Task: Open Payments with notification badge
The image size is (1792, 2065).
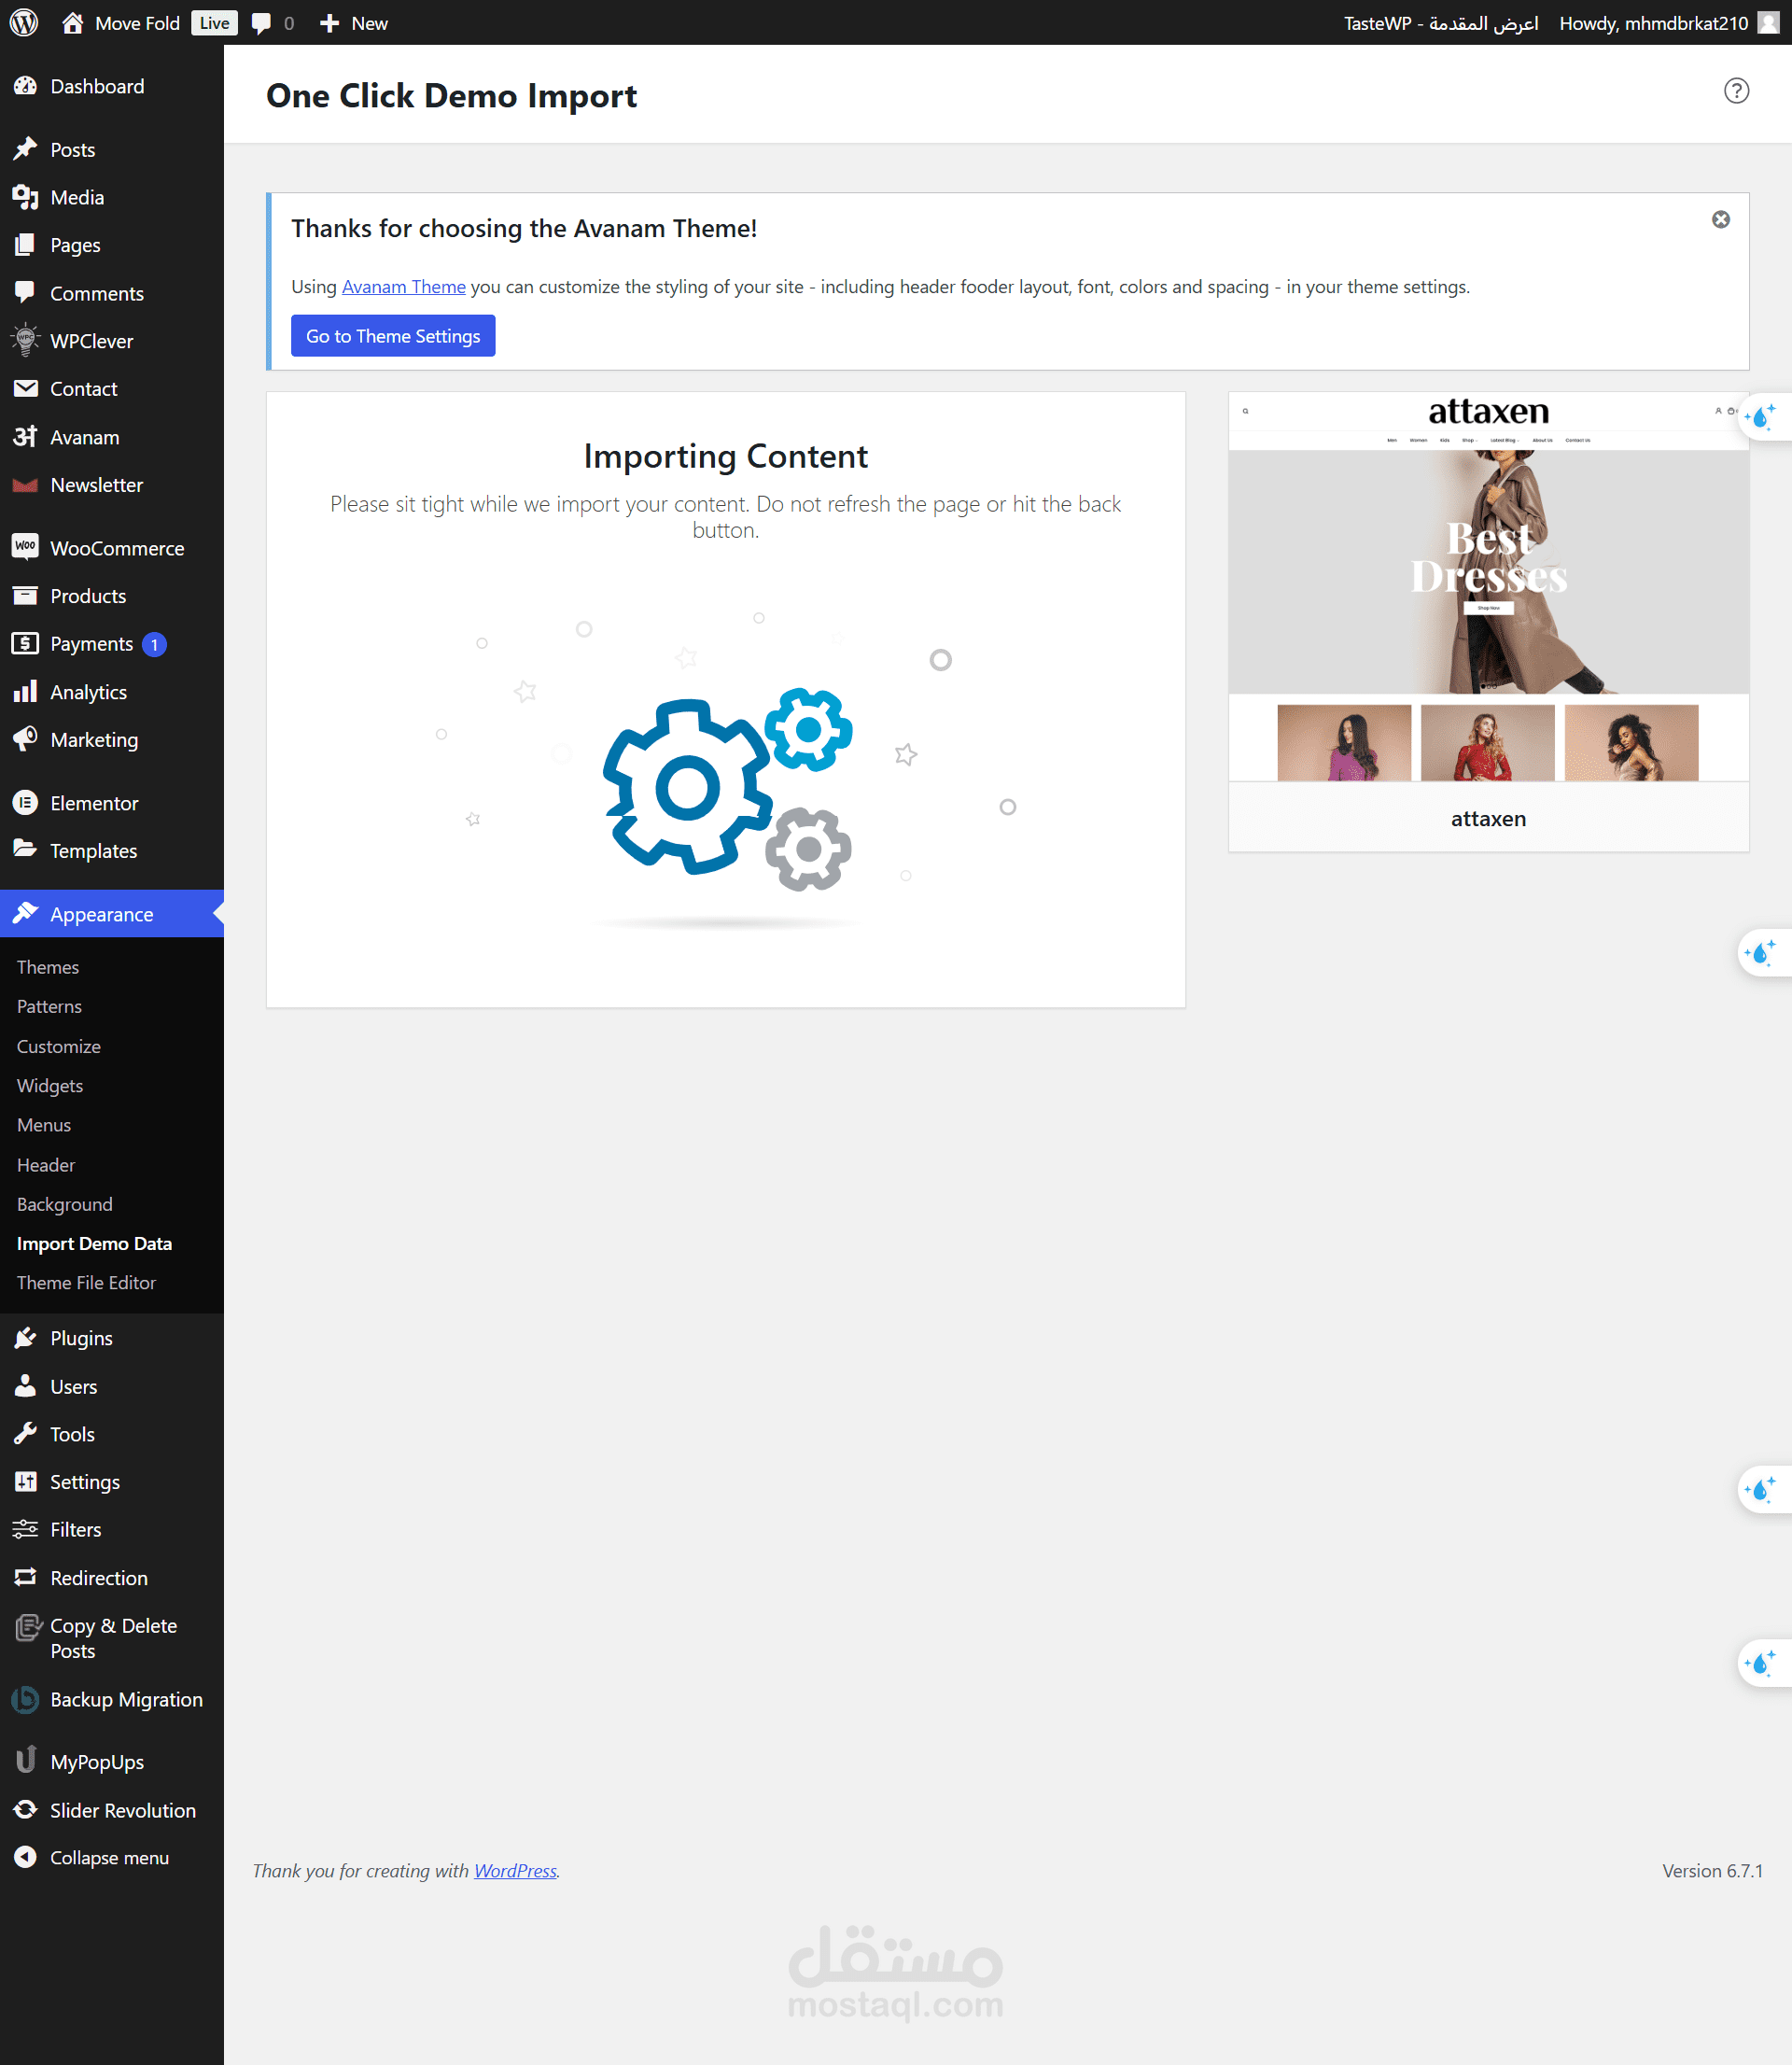Action: (x=91, y=644)
